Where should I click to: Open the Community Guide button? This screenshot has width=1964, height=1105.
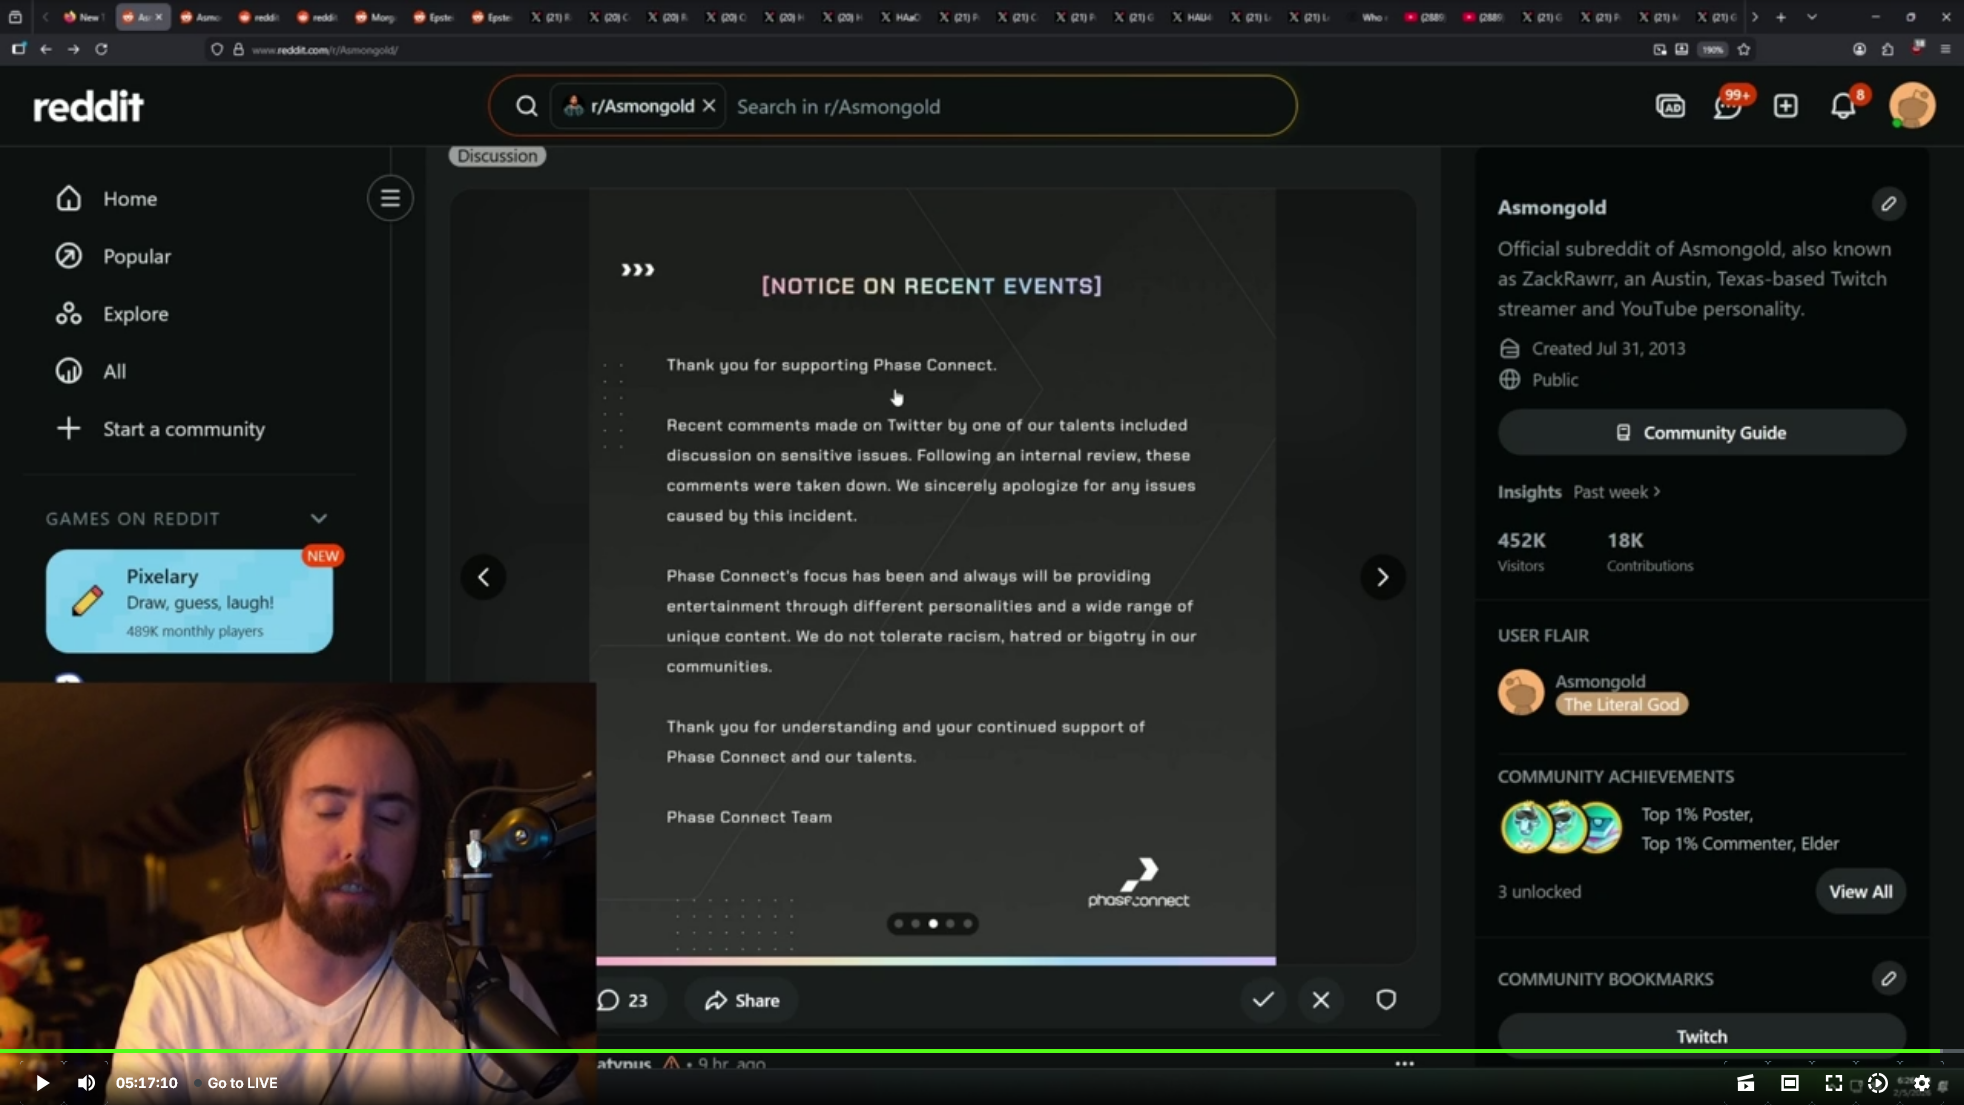point(1701,432)
